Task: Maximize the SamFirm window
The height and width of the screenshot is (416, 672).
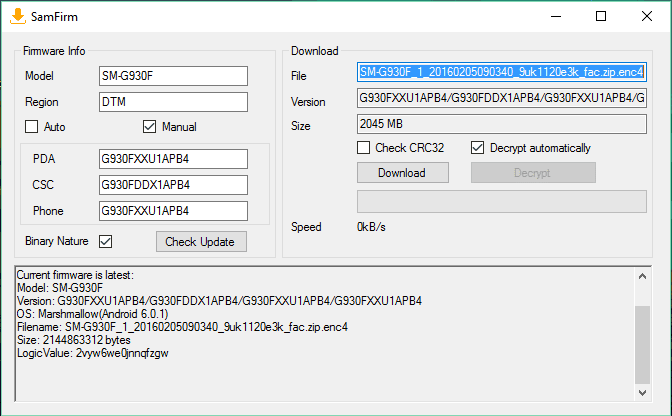Action: coord(601,16)
